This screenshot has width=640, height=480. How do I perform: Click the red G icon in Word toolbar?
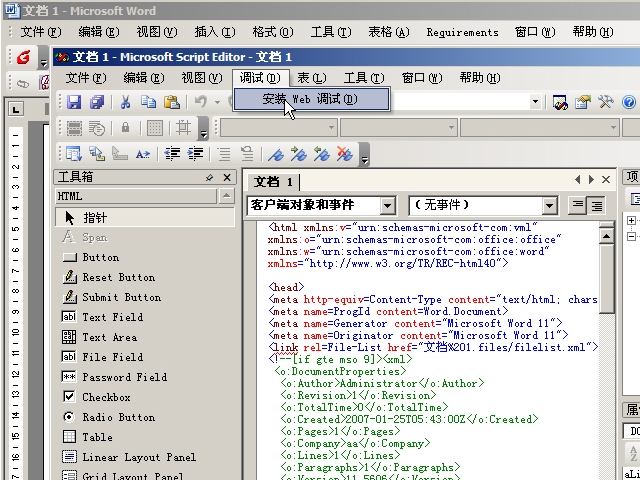(23, 57)
